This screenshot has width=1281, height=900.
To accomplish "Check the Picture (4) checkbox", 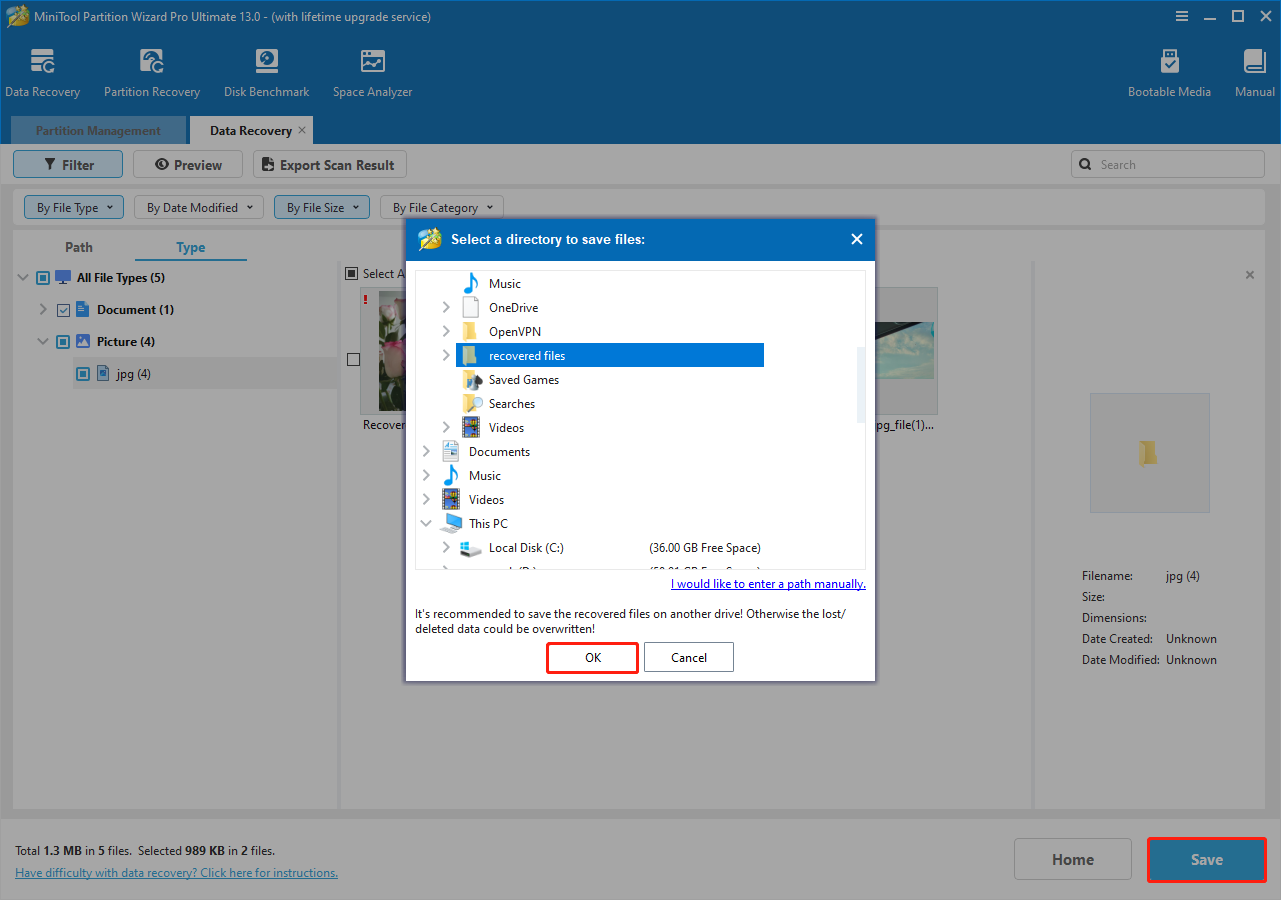I will point(63,341).
